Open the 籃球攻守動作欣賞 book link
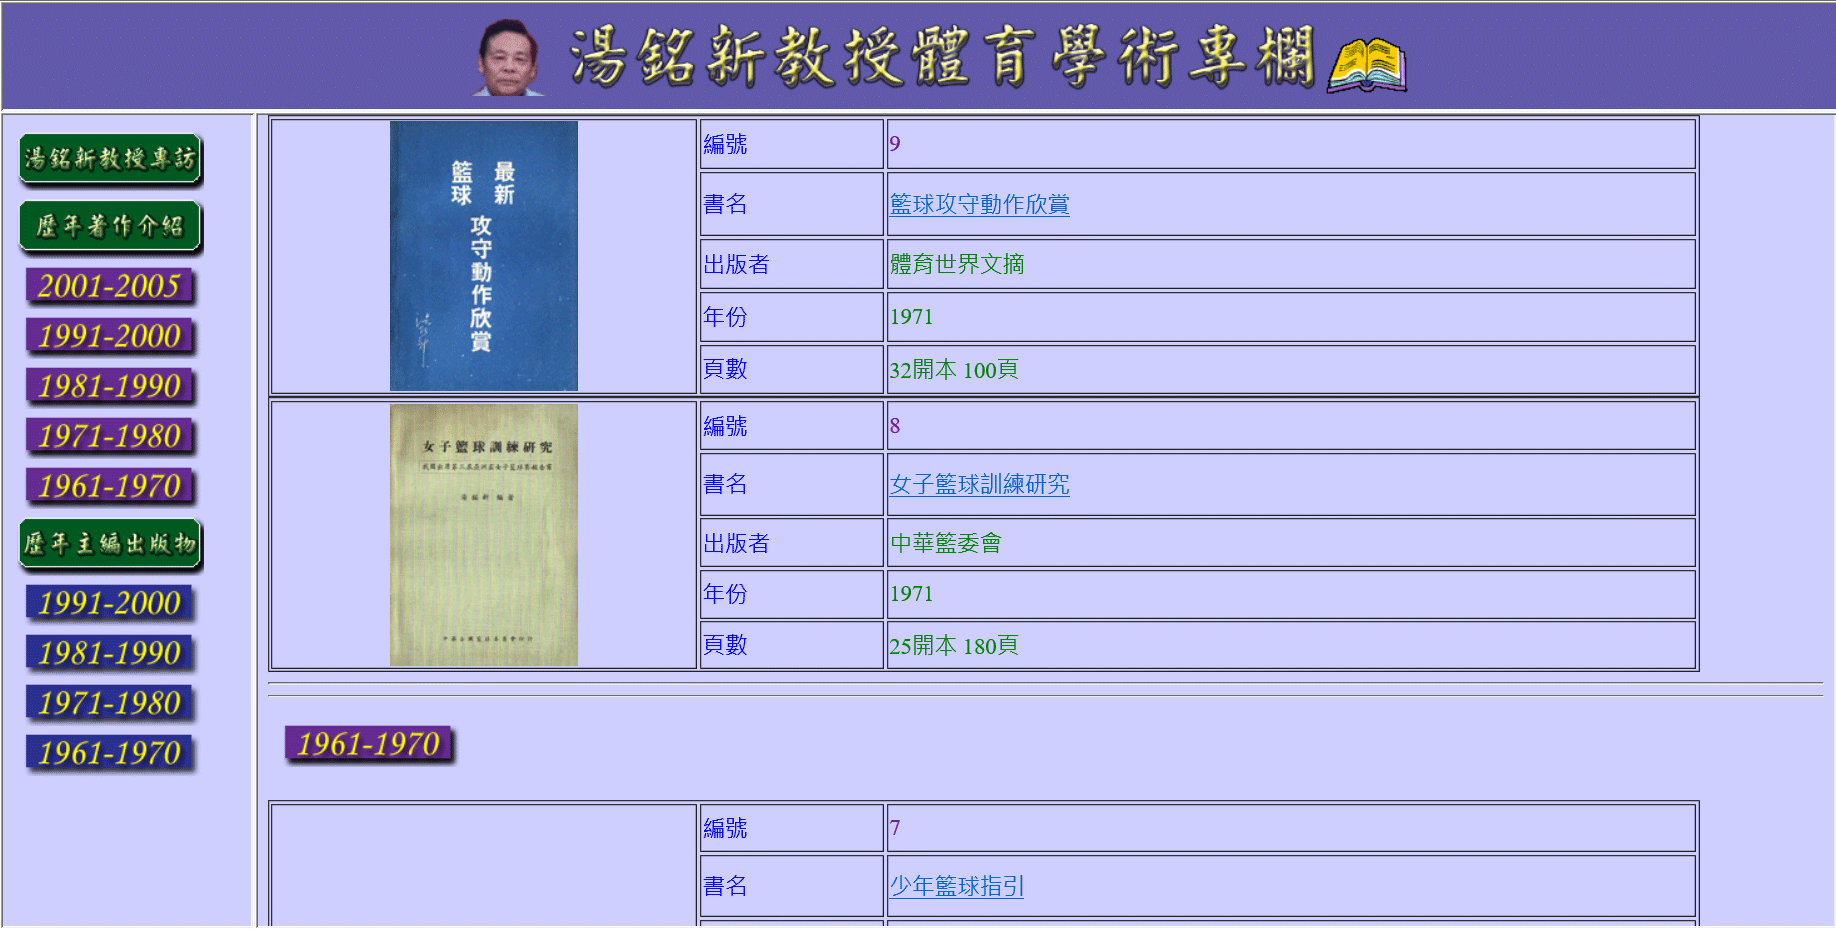 (x=979, y=205)
